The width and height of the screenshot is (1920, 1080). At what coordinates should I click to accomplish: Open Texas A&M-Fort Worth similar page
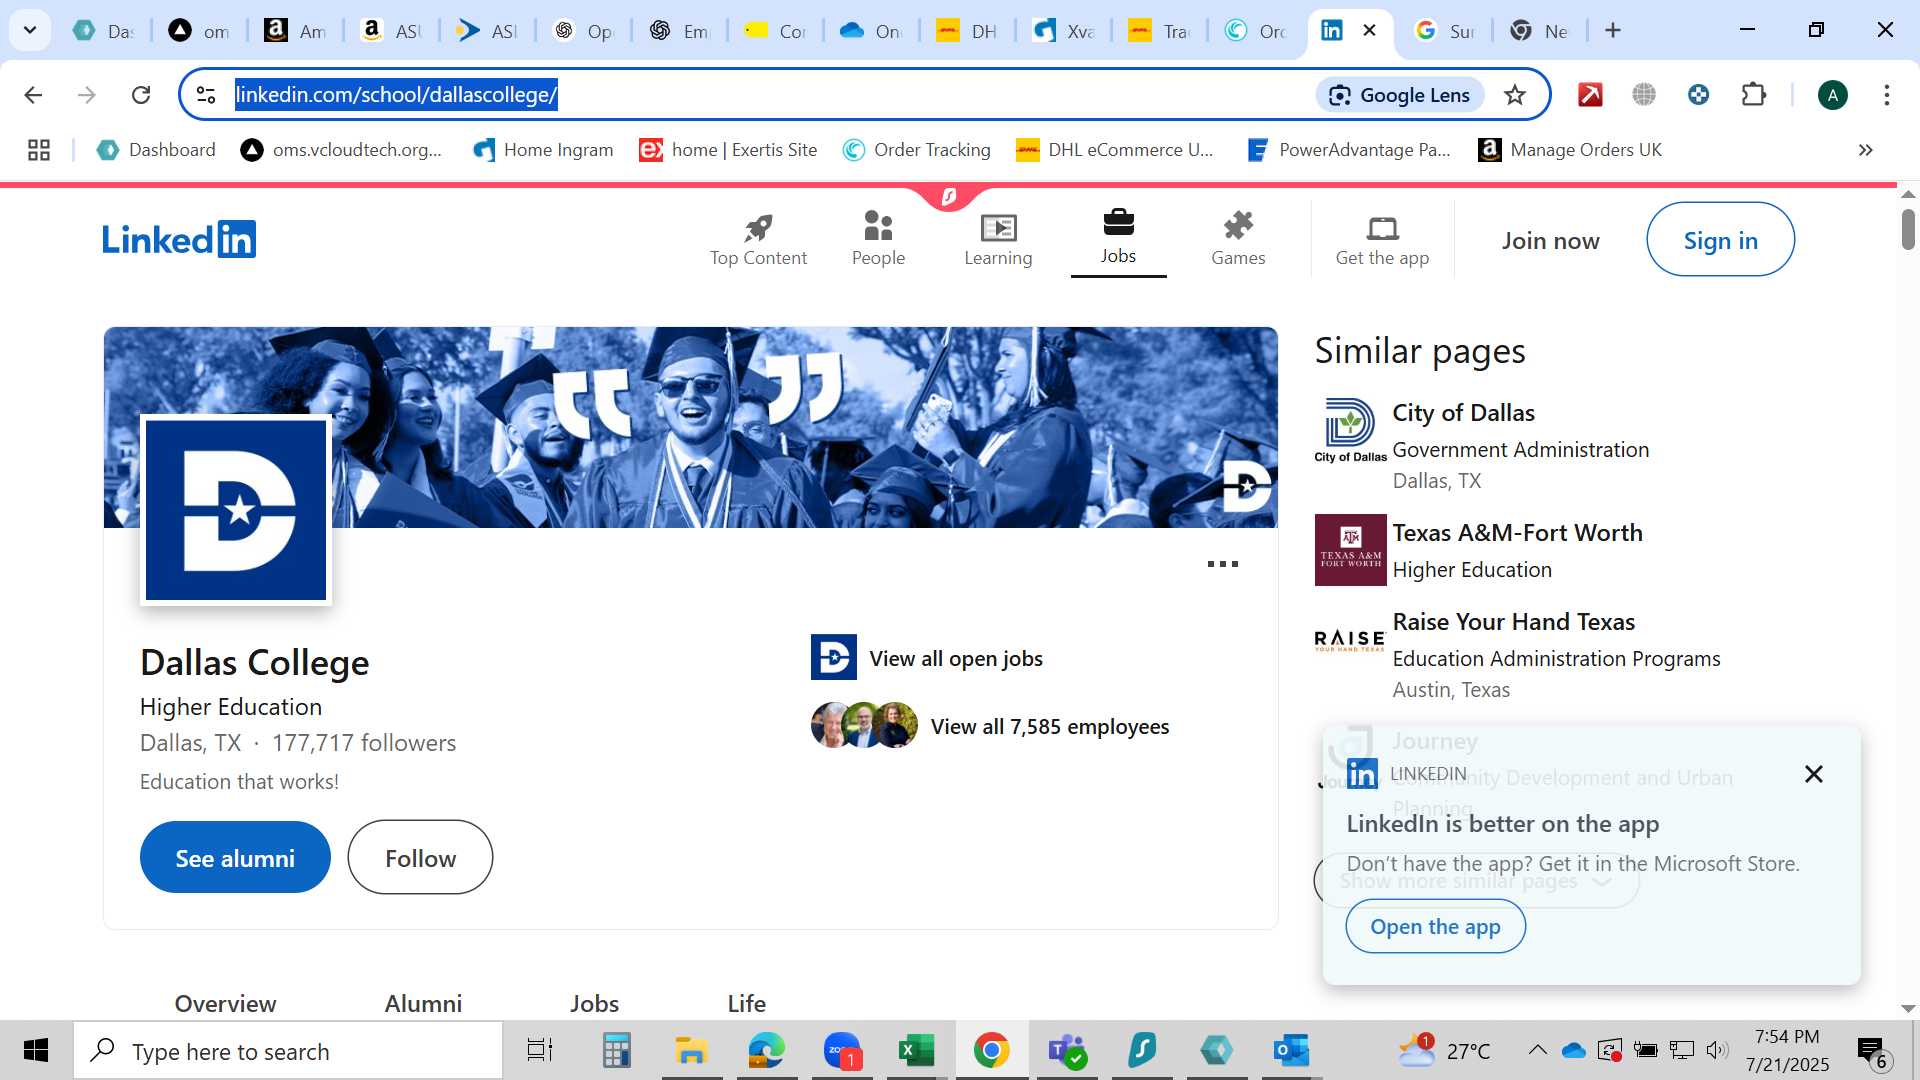[1517, 533]
